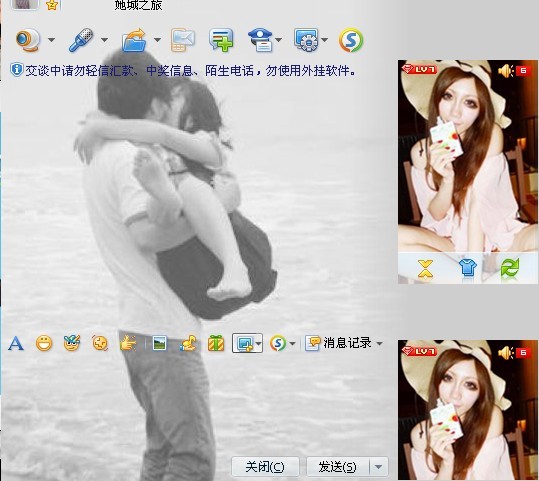This screenshot has height=481, width=539.
Task: Open message history 消息记录
Action: (x=338, y=343)
